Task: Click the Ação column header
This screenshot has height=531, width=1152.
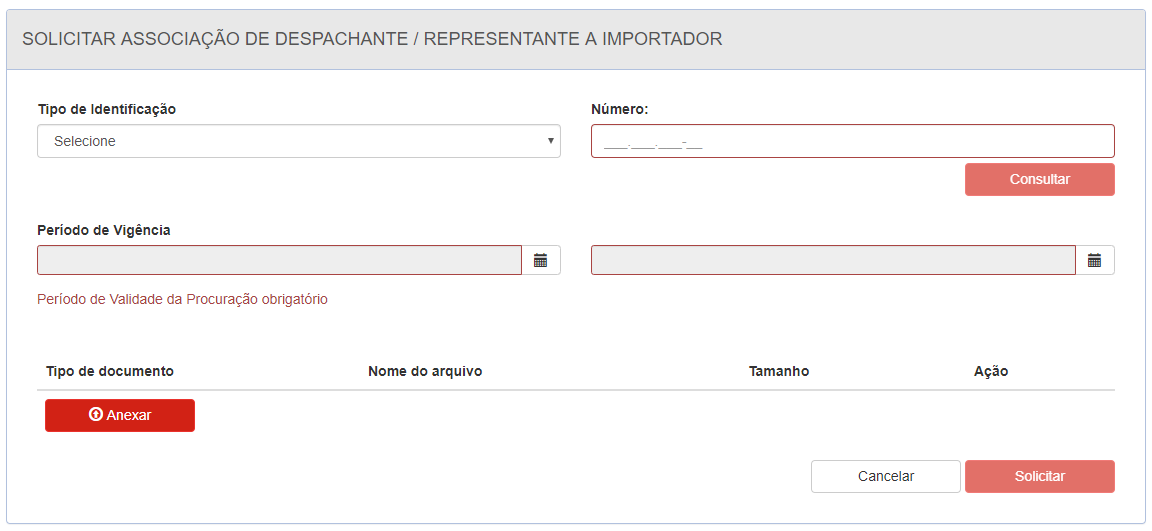Action: (990, 371)
